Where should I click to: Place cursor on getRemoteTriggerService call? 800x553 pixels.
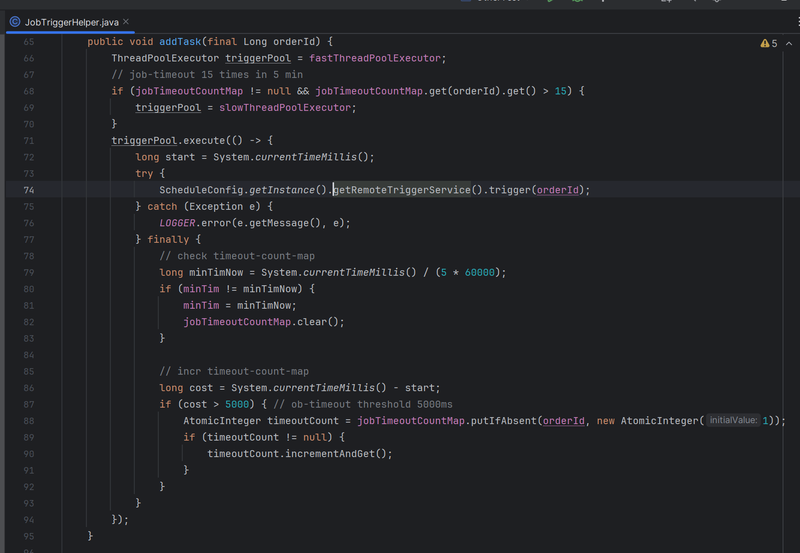tap(402, 190)
